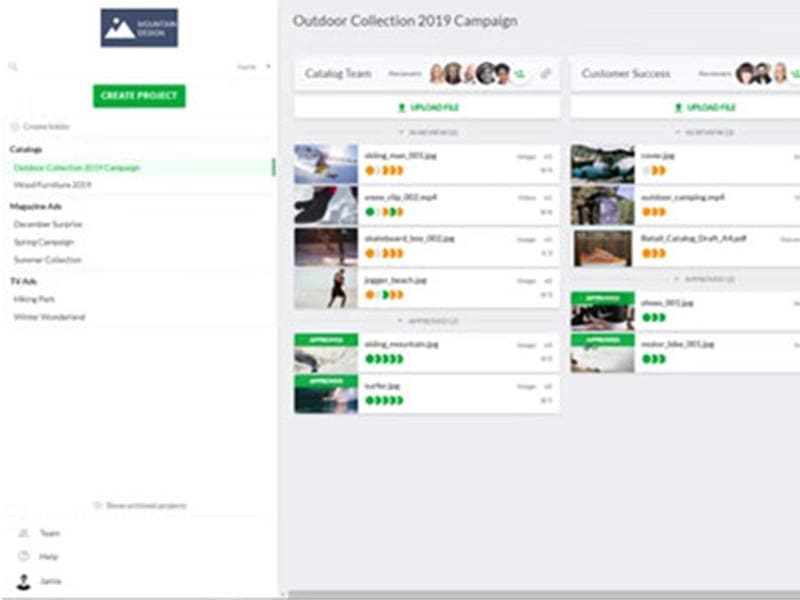Screen dimensions: 800x600
Task: Click last reviewer avatar in Catalog Team
Action: [503, 74]
